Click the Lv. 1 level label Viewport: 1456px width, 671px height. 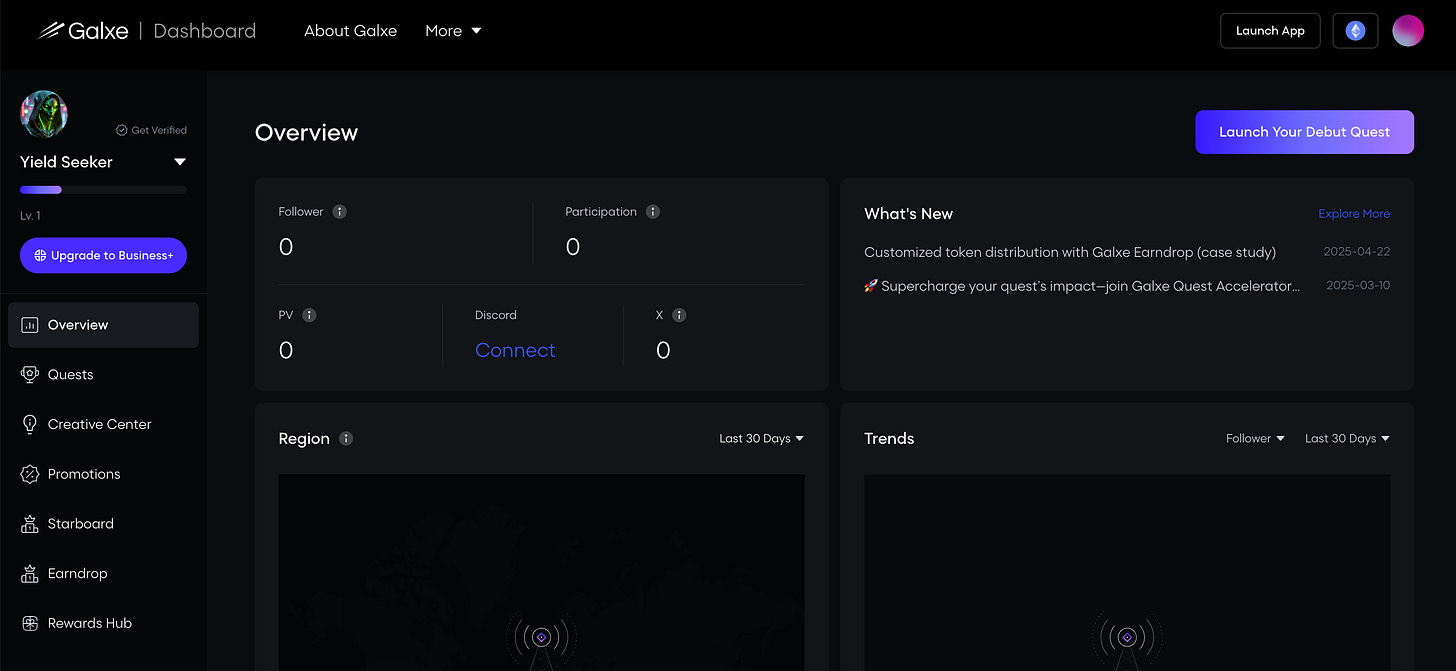coord(30,216)
